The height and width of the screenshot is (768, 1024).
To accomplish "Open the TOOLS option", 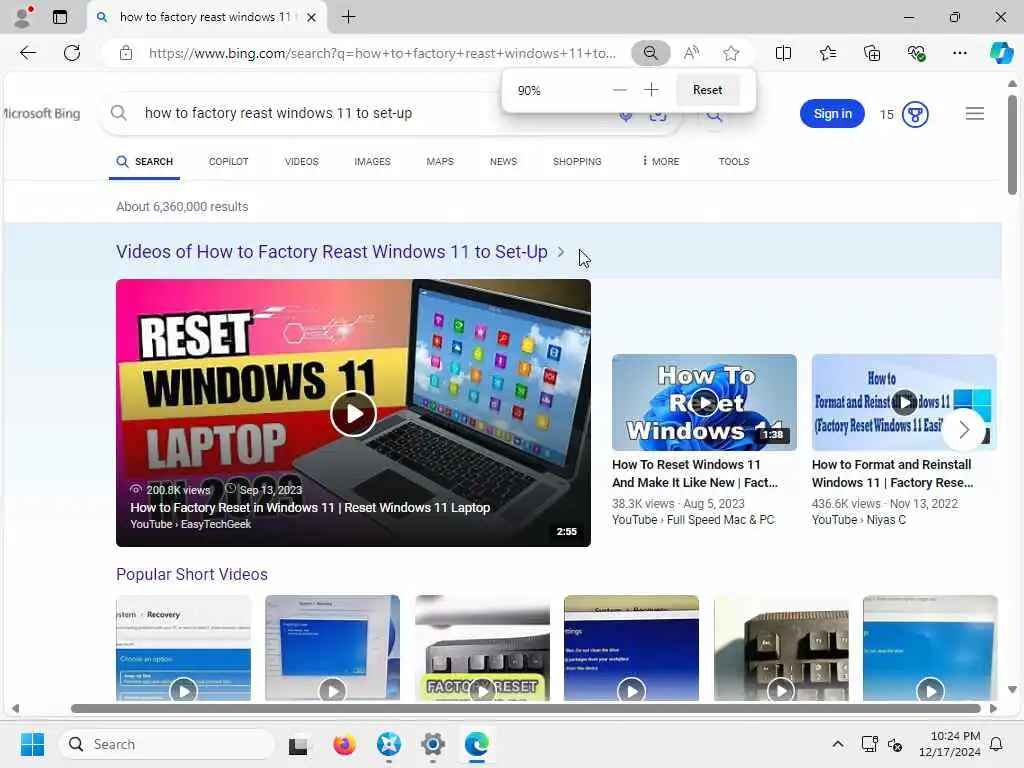I will (x=733, y=161).
